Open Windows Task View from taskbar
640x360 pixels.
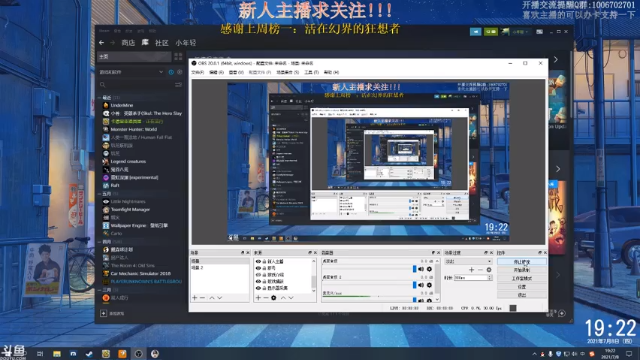coord(40,354)
